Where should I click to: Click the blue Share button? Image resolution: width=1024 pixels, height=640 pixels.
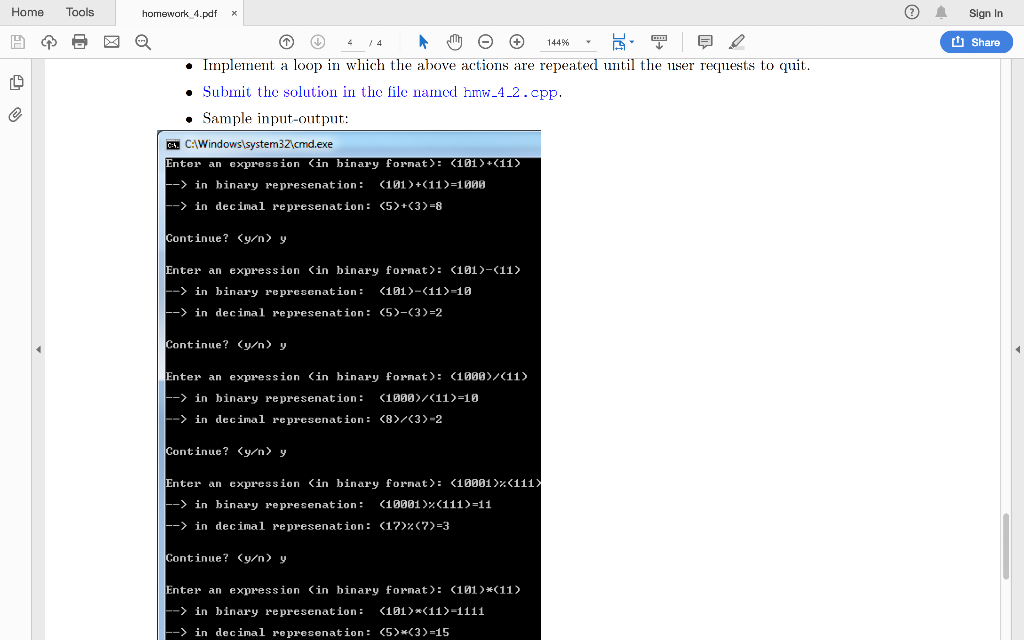tap(976, 42)
